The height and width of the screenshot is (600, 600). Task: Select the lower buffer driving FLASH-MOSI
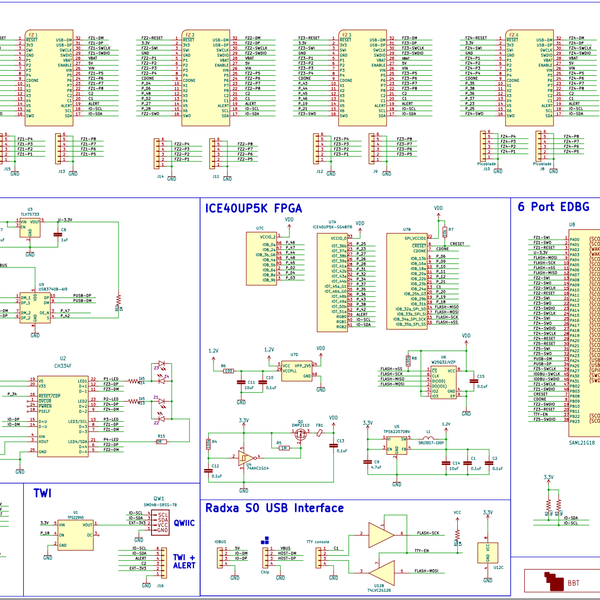click(382, 572)
